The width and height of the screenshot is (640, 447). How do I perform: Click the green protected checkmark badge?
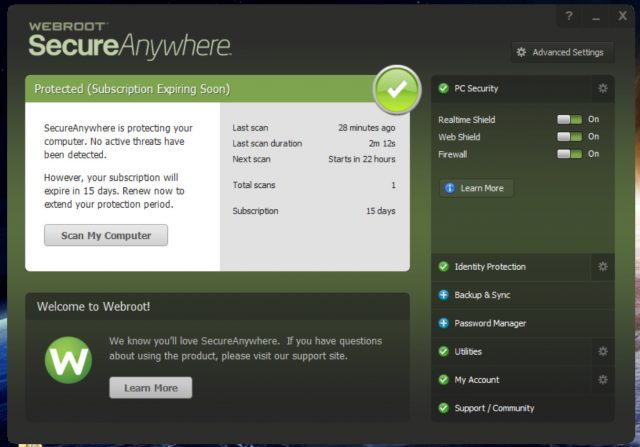tap(396, 89)
